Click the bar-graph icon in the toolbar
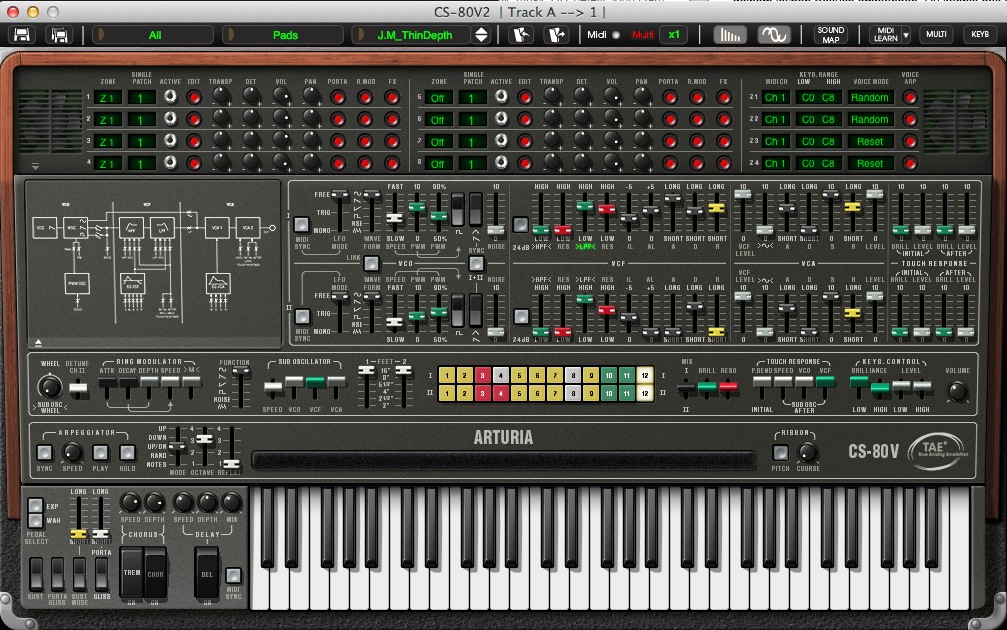The height and width of the screenshot is (630, 1007). point(731,35)
